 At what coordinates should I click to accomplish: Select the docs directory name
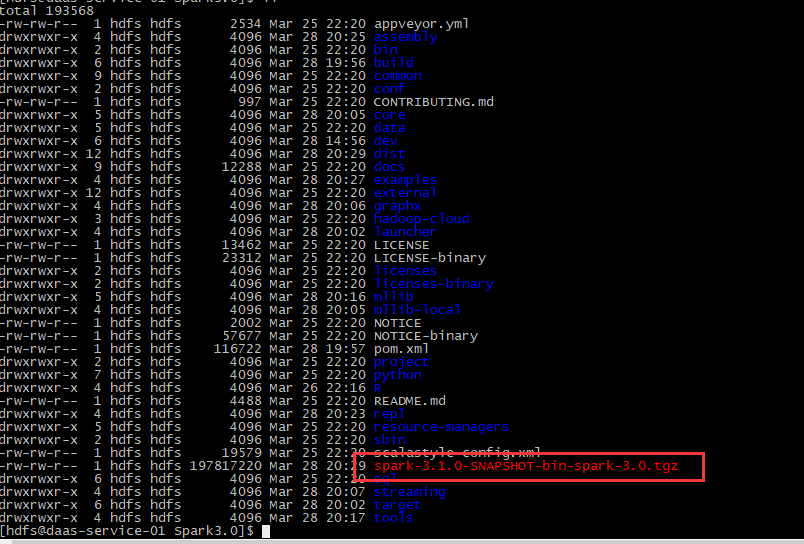(x=390, y=167)
